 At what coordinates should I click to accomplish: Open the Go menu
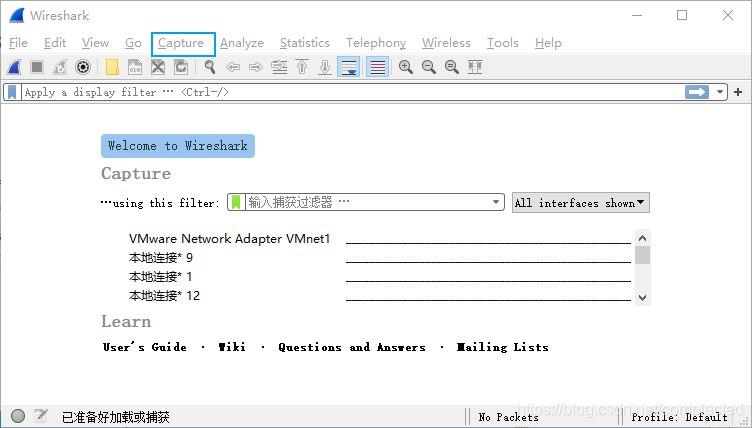point(133,43)
